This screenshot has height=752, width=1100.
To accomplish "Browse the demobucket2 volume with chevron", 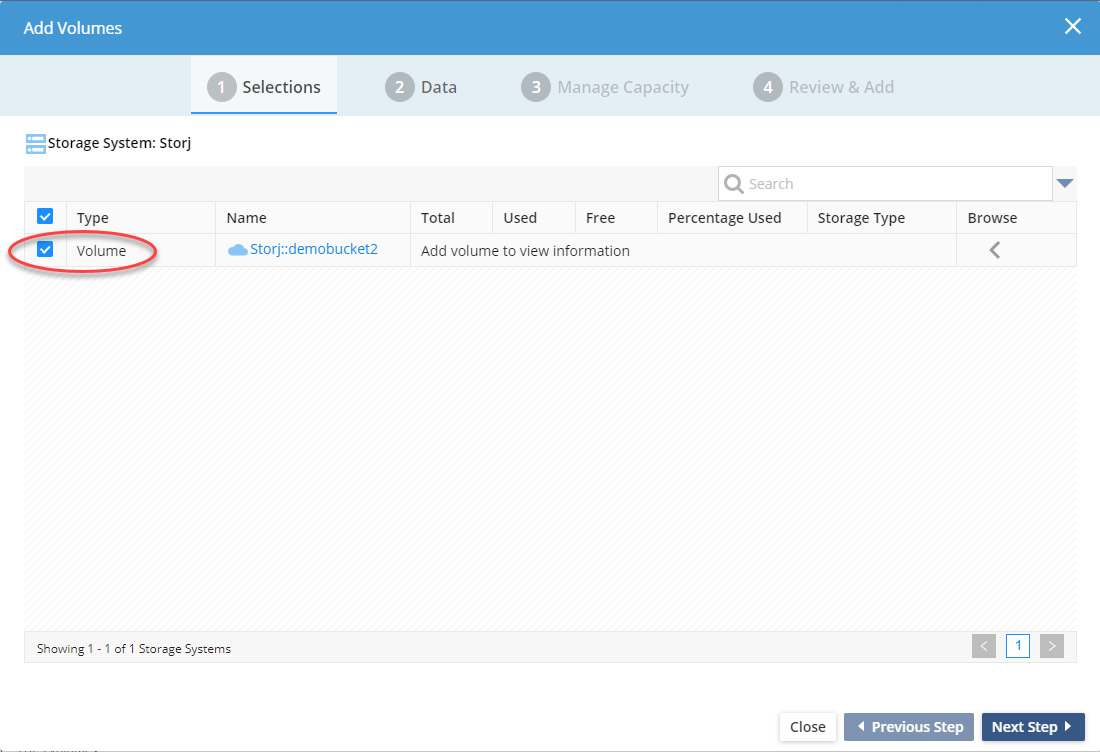I will tap(994, 250).
